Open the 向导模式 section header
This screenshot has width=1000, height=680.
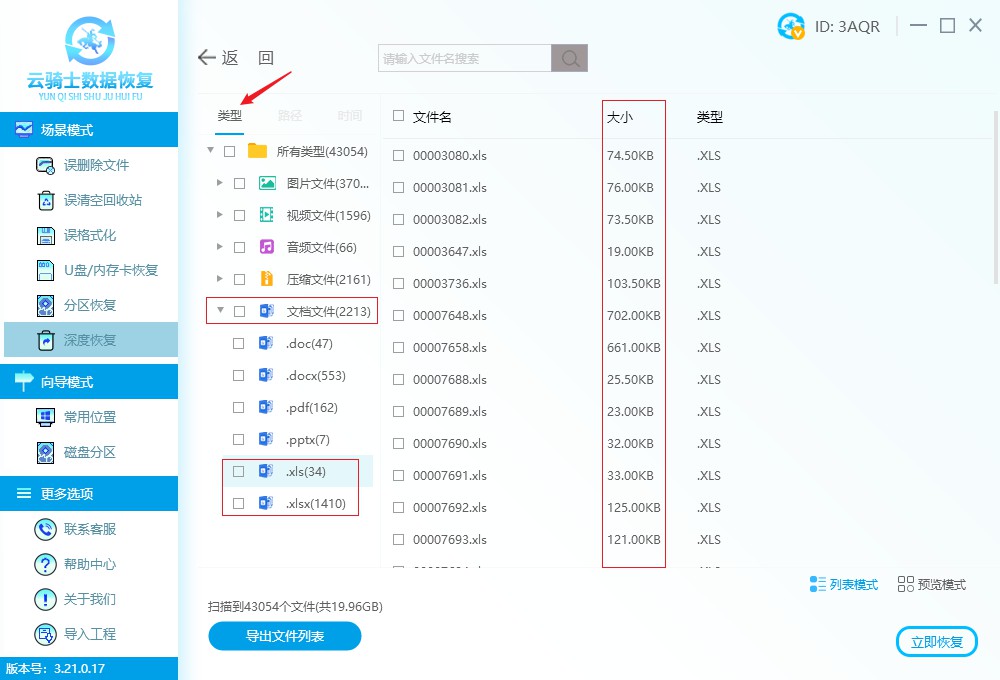(x=89, y=381)
